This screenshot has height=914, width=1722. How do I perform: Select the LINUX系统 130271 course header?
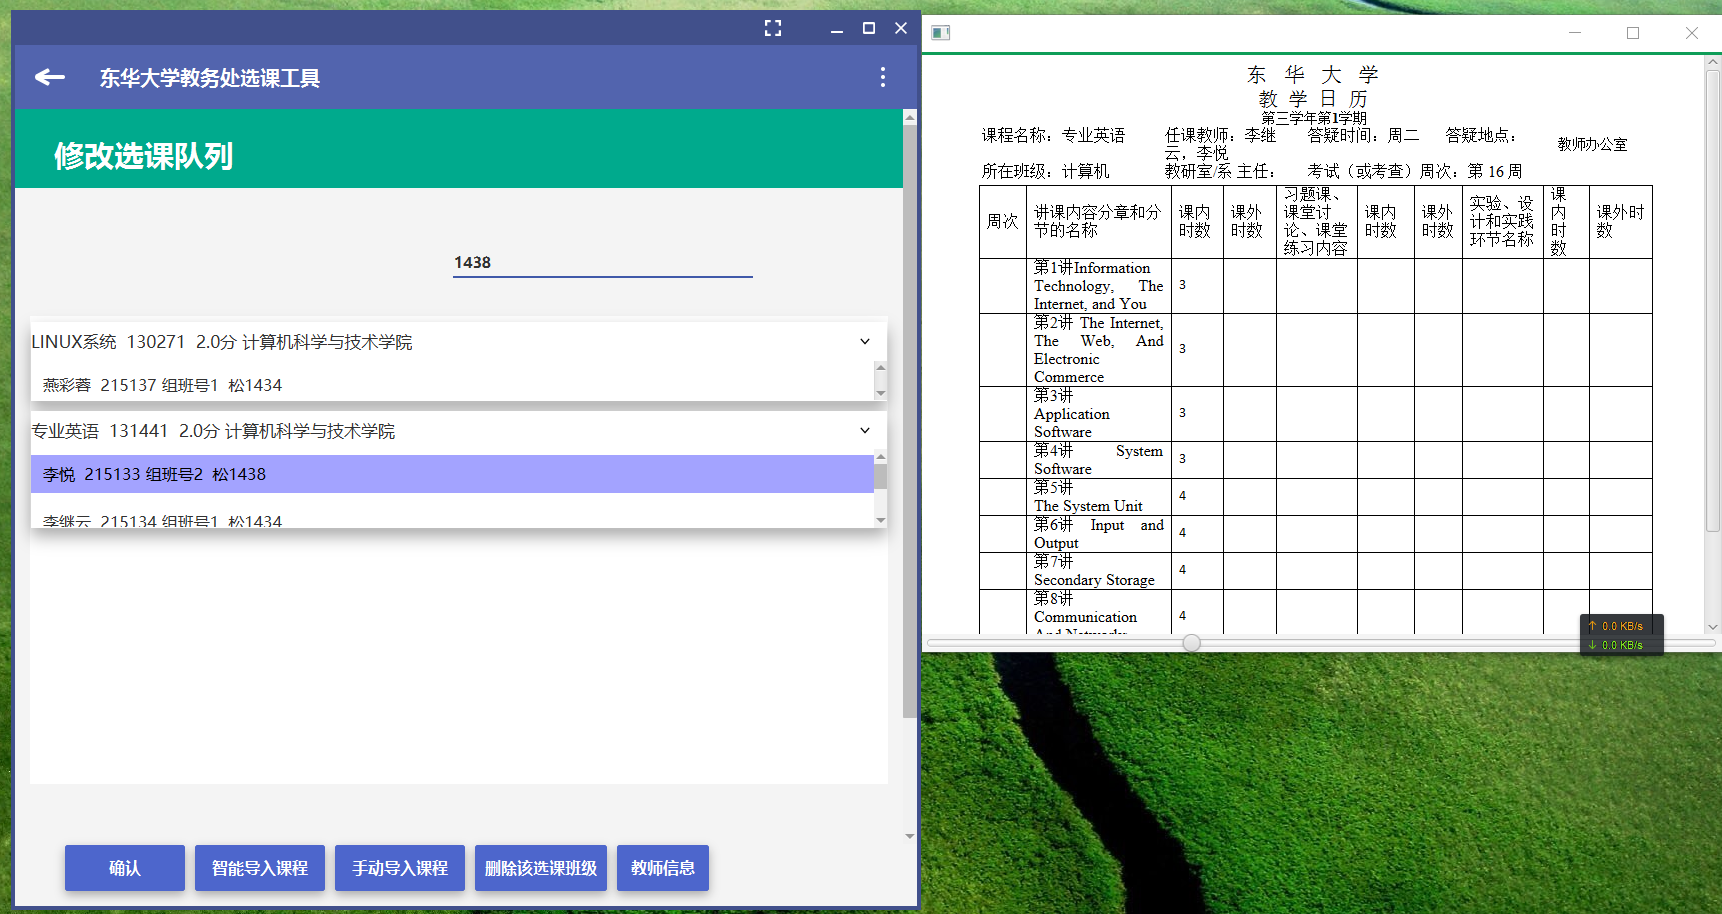(459, 342)
